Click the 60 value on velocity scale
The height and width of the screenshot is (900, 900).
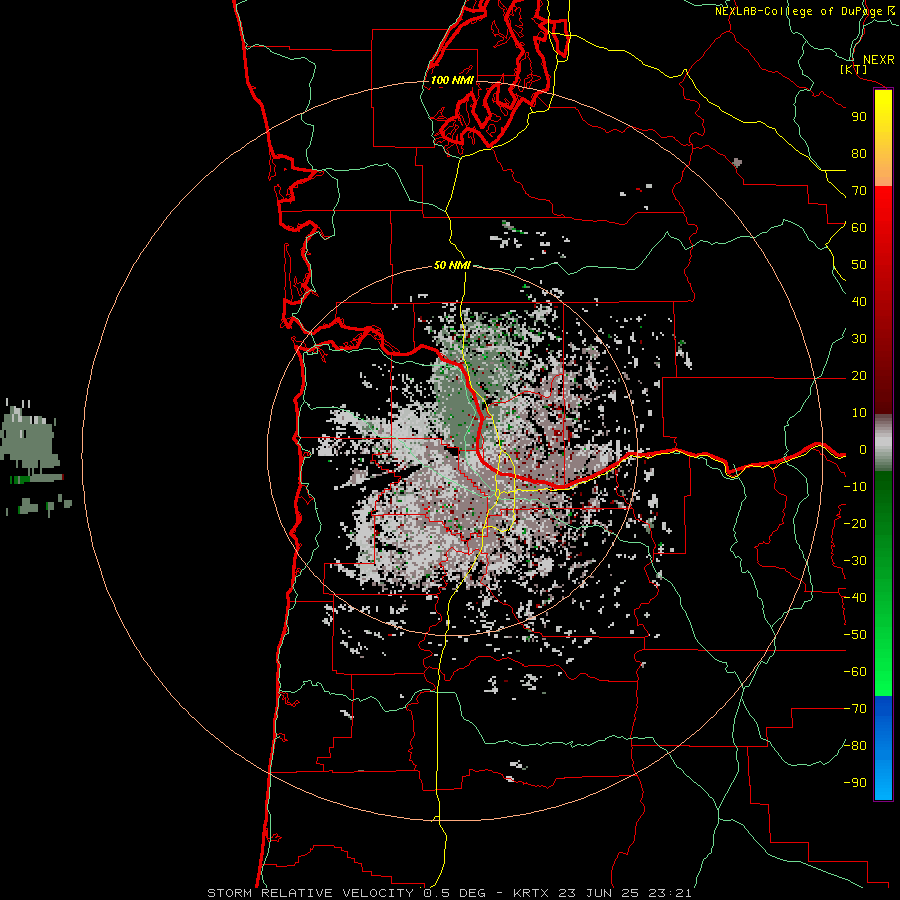coord(859,227)
